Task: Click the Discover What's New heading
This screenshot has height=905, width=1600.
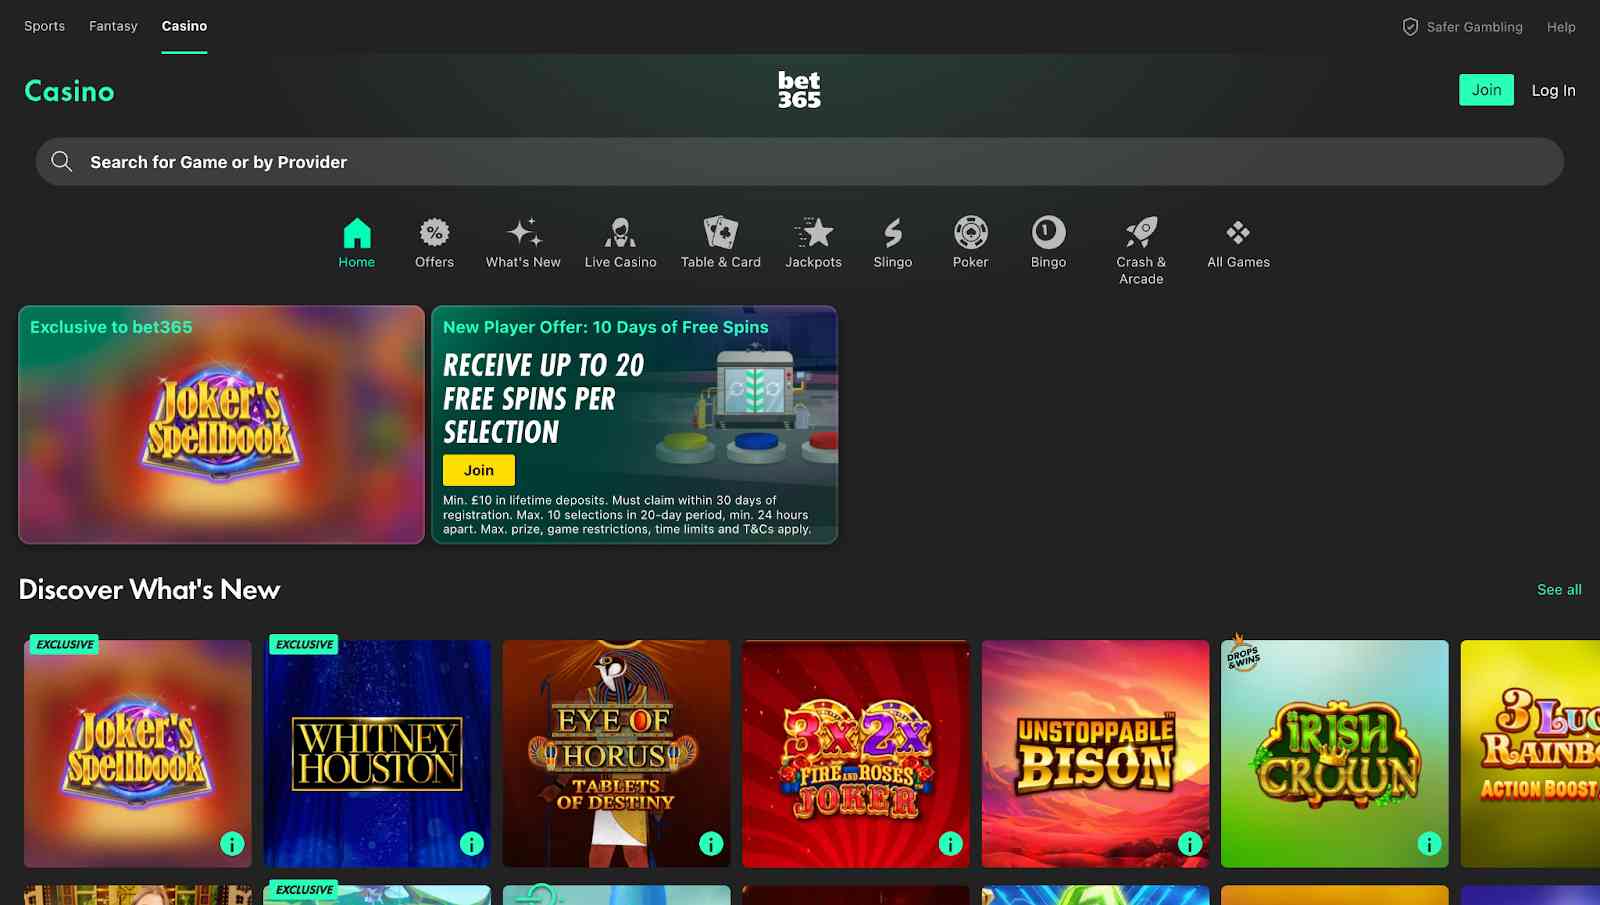Action: [149, 590]
